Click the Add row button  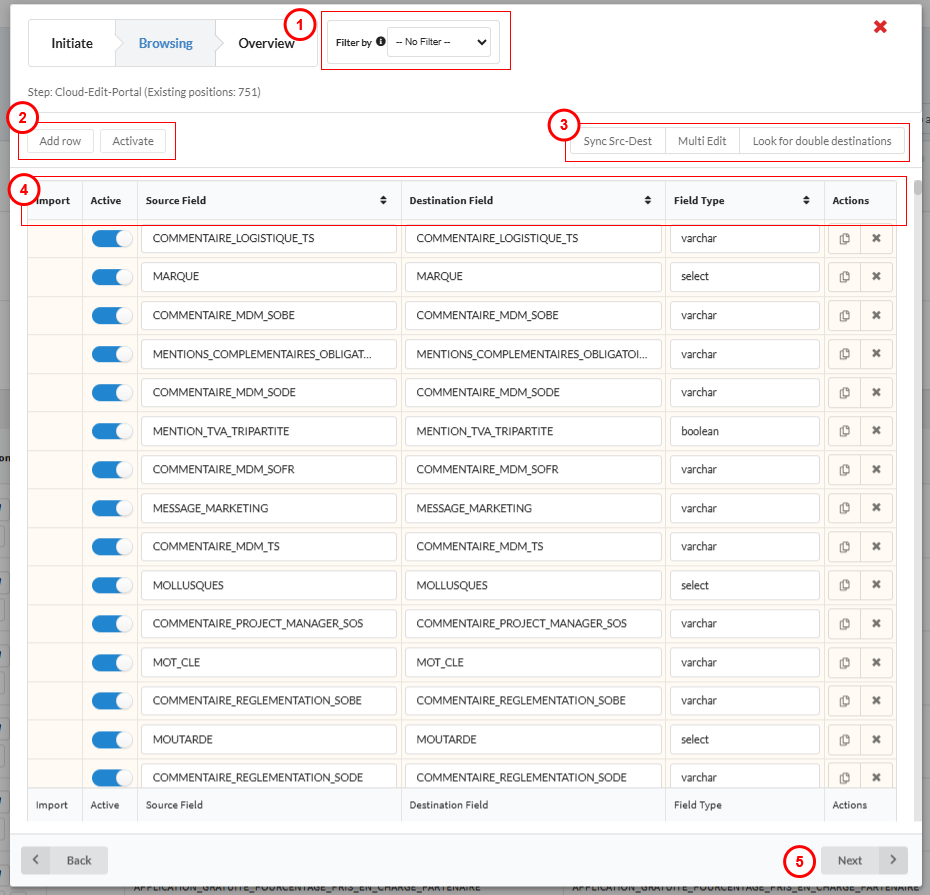(60, 141)
